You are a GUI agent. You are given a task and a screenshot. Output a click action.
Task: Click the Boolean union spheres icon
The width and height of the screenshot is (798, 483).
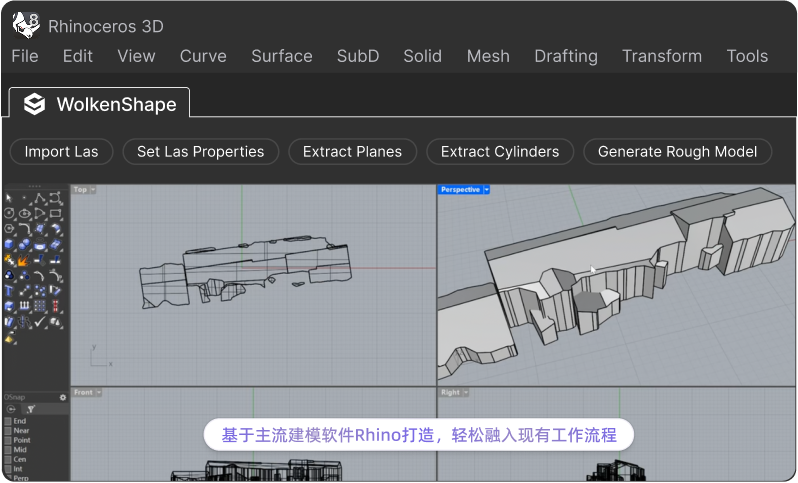pos(24,244)
